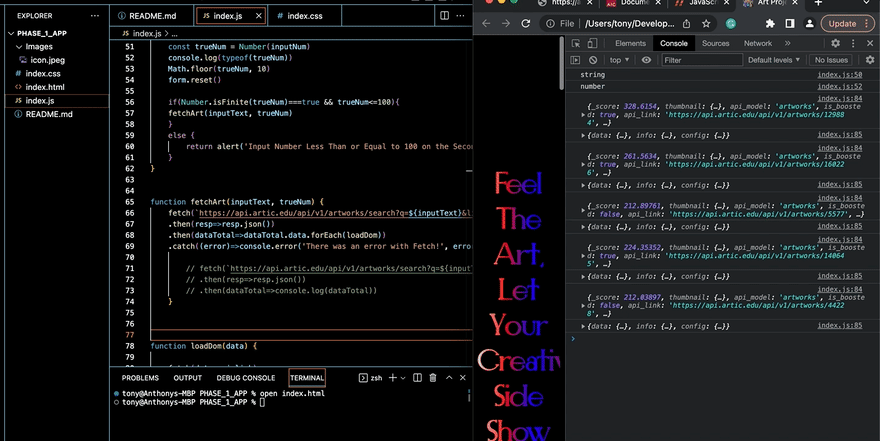The width and height of the screenshot is (880, 441).
Task: Open Chrome side panel icon
Action: pyautogui.click(x=790, y=24)
